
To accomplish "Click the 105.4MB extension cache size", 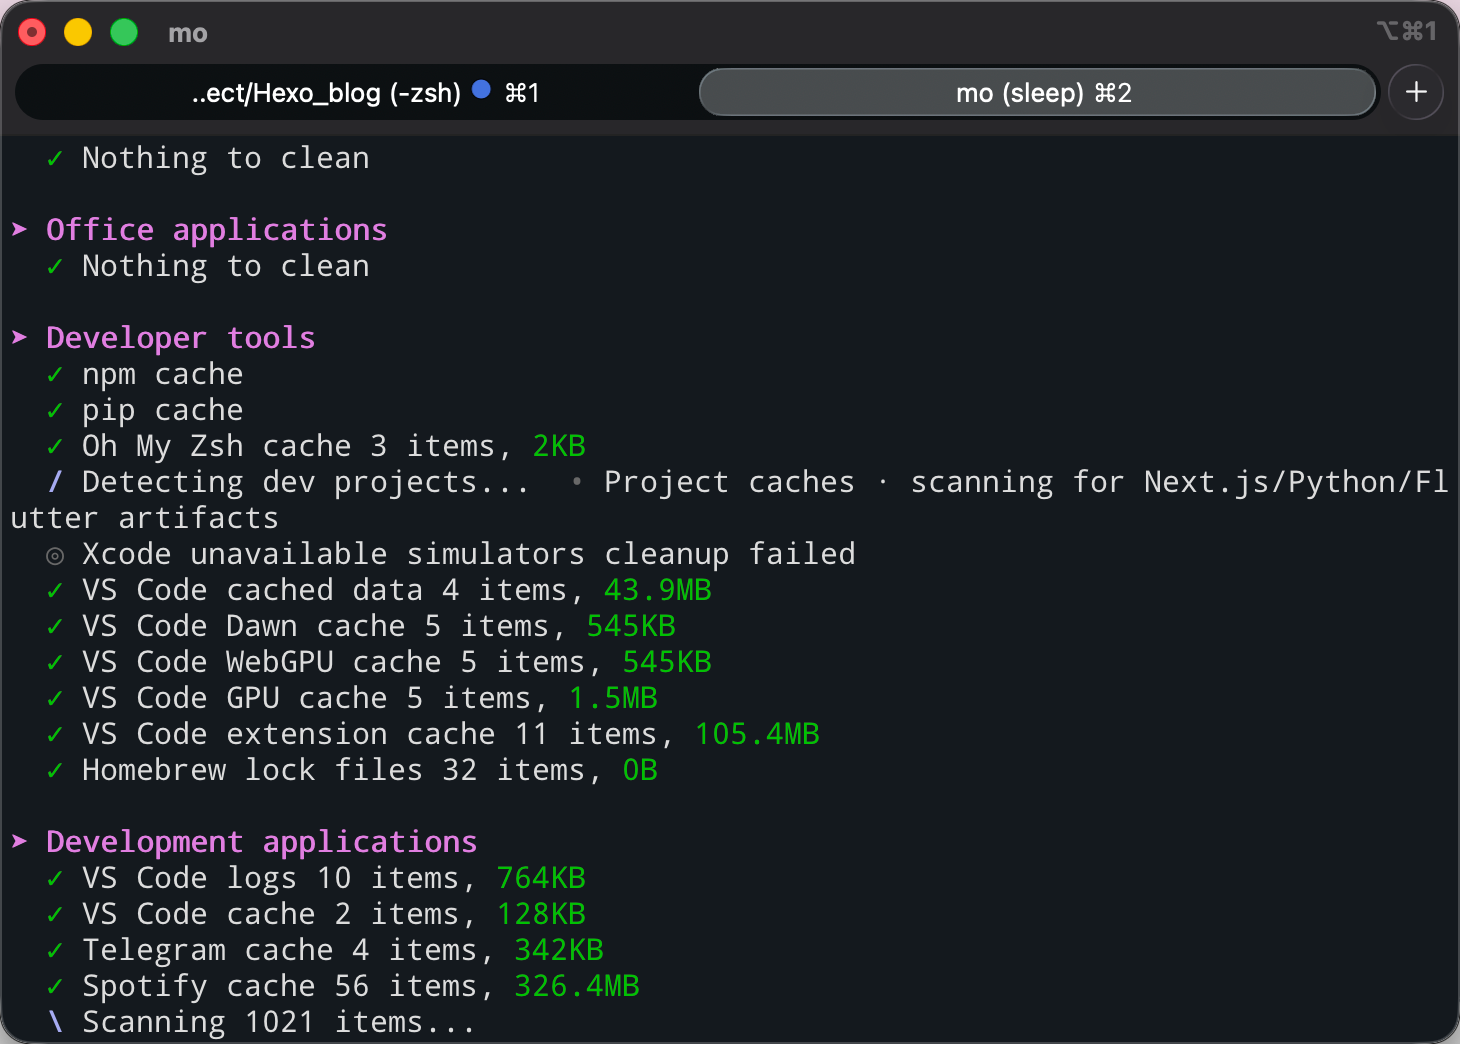I will pyautogui.click(x=757, y=734).
